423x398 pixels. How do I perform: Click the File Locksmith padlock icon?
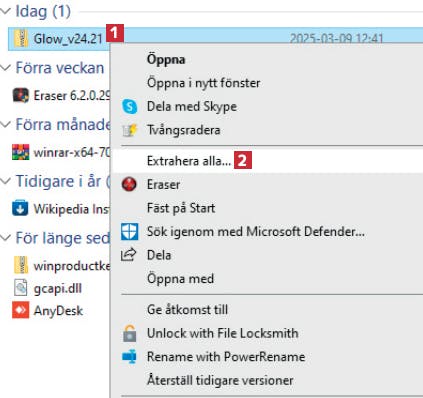(x=129, y=333)
